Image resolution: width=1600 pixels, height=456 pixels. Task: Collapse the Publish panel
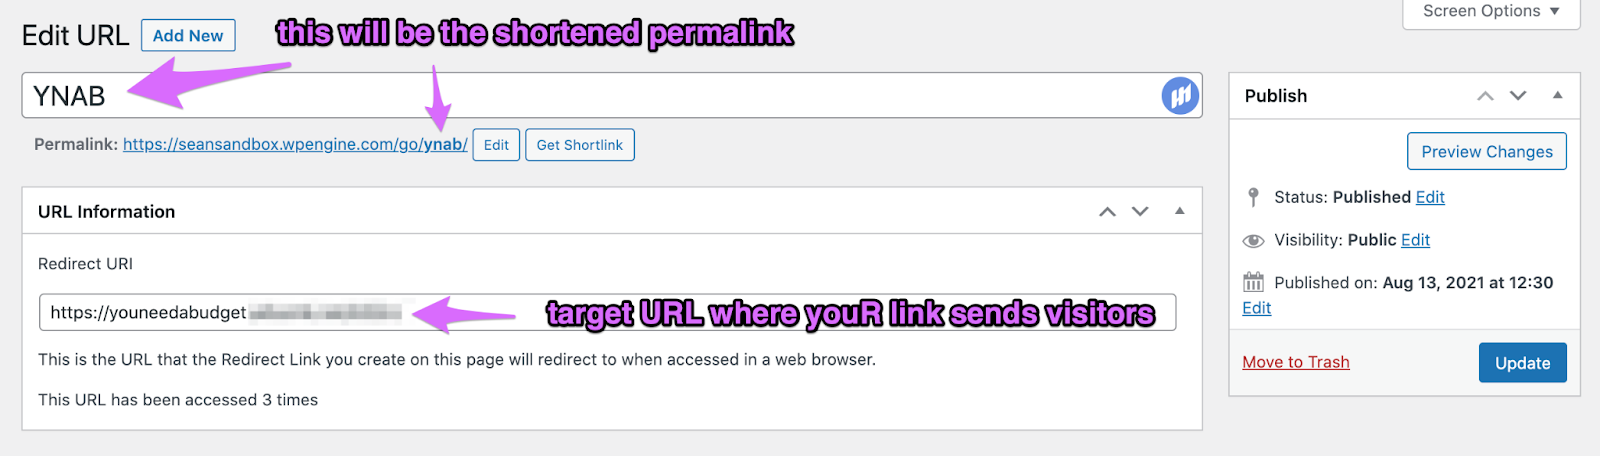click(1557, 95)
